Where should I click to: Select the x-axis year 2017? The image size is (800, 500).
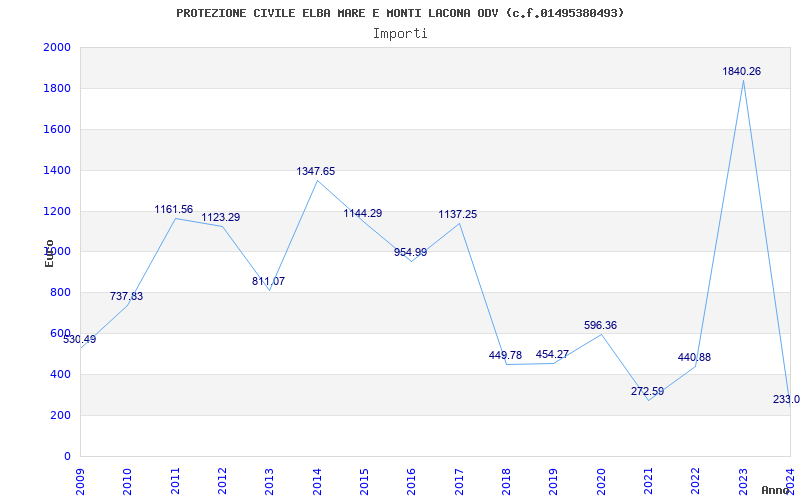tap(459, 482)
